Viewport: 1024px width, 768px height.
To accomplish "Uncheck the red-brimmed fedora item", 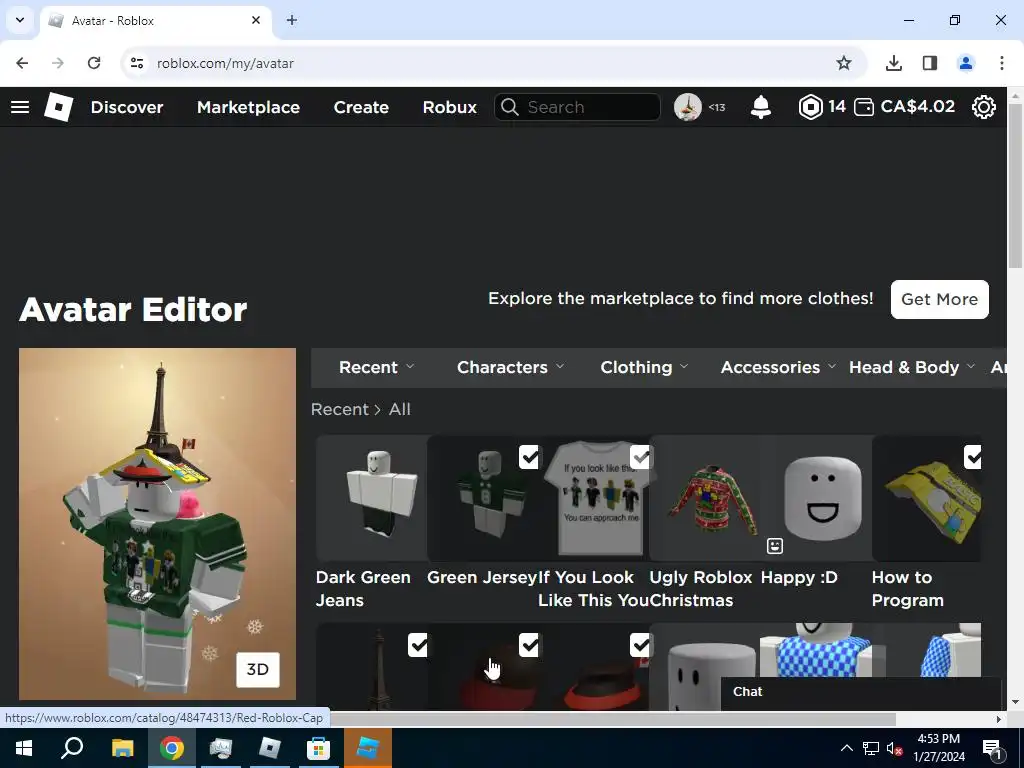I will [x=641, y=645].
